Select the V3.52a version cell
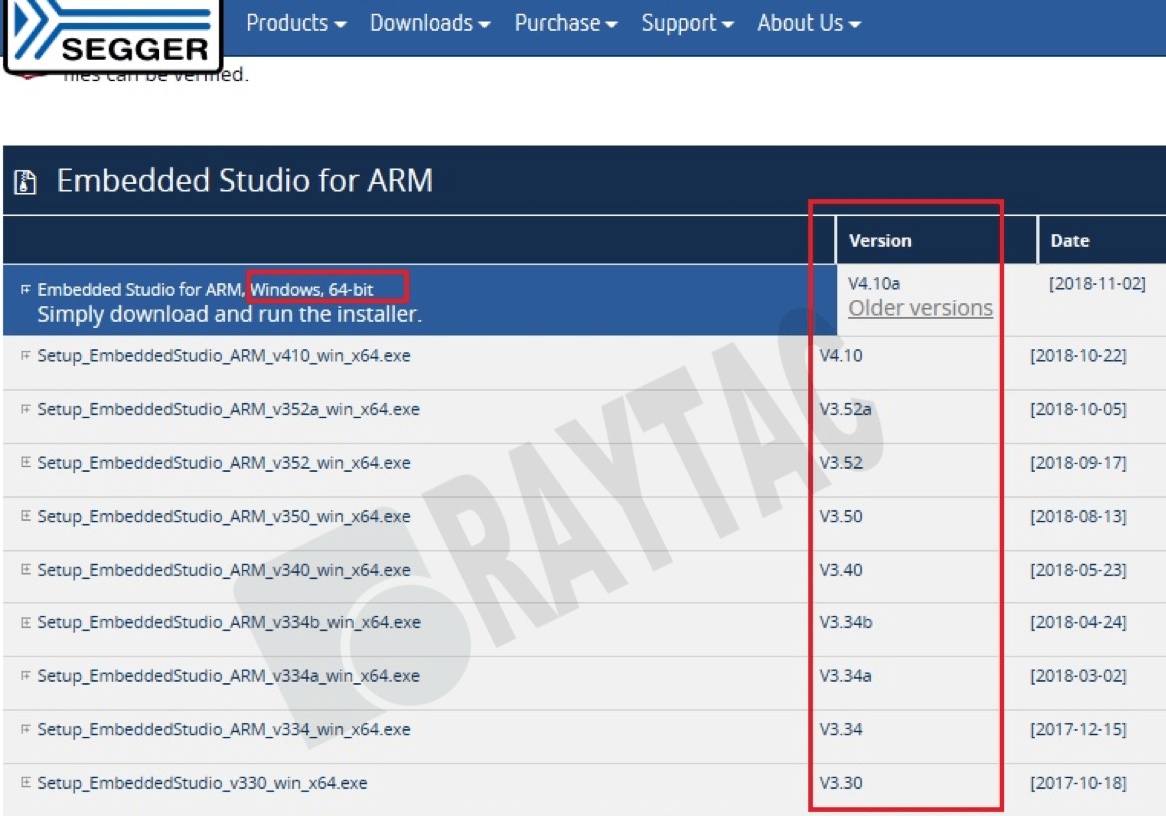 click(x=845, y=409)
